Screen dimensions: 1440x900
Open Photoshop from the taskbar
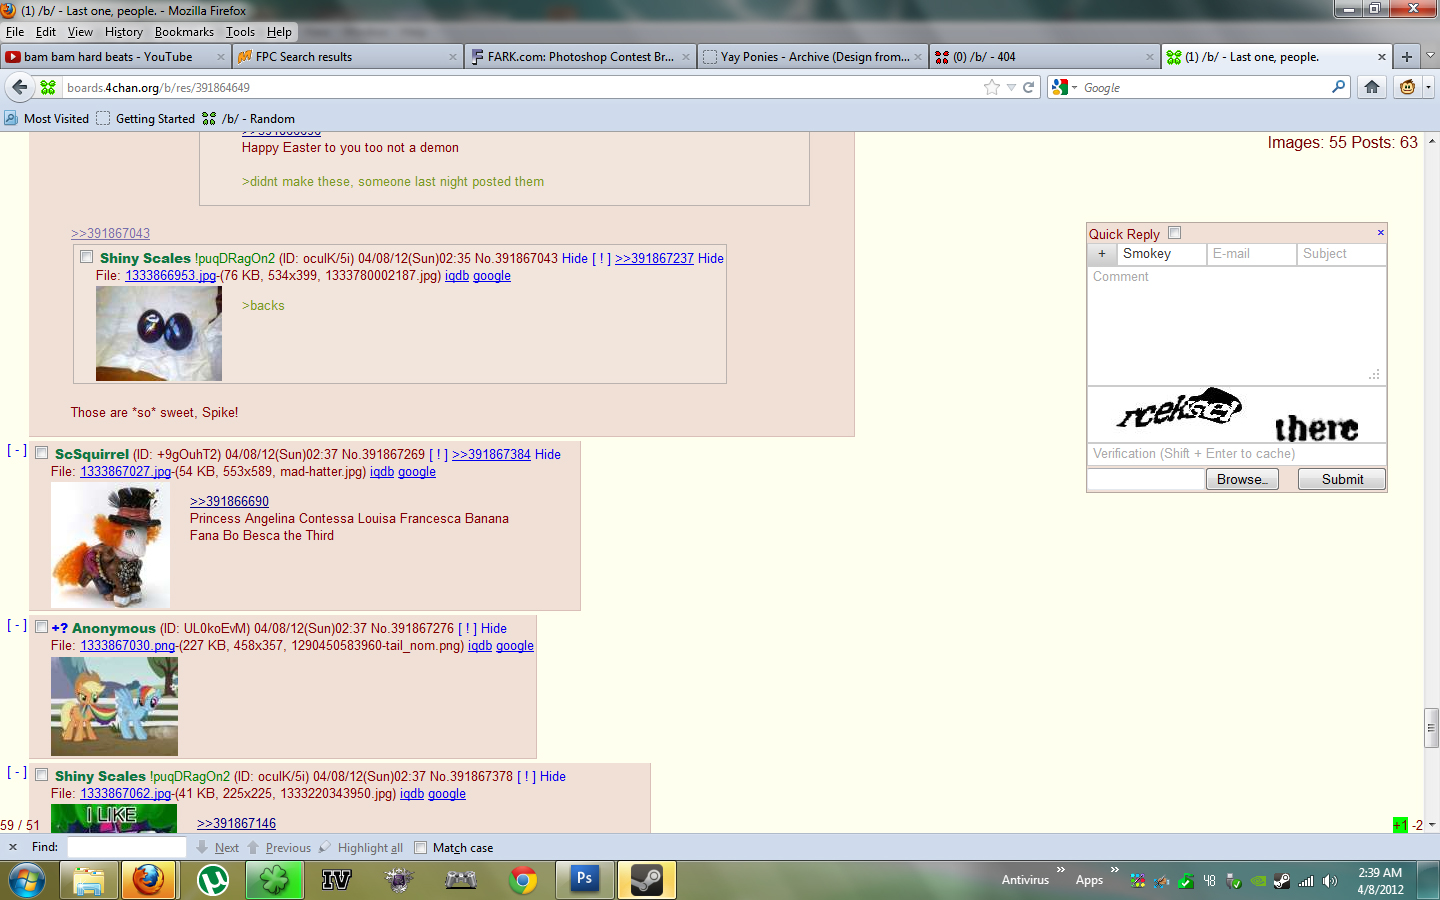[584, 880]
